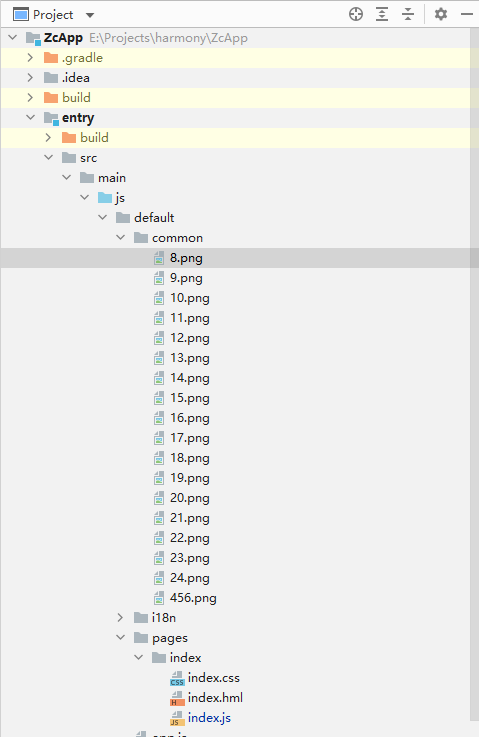Select the .idea folder
The width and height of the screenshot is (479, 737).
click(76, 78)
